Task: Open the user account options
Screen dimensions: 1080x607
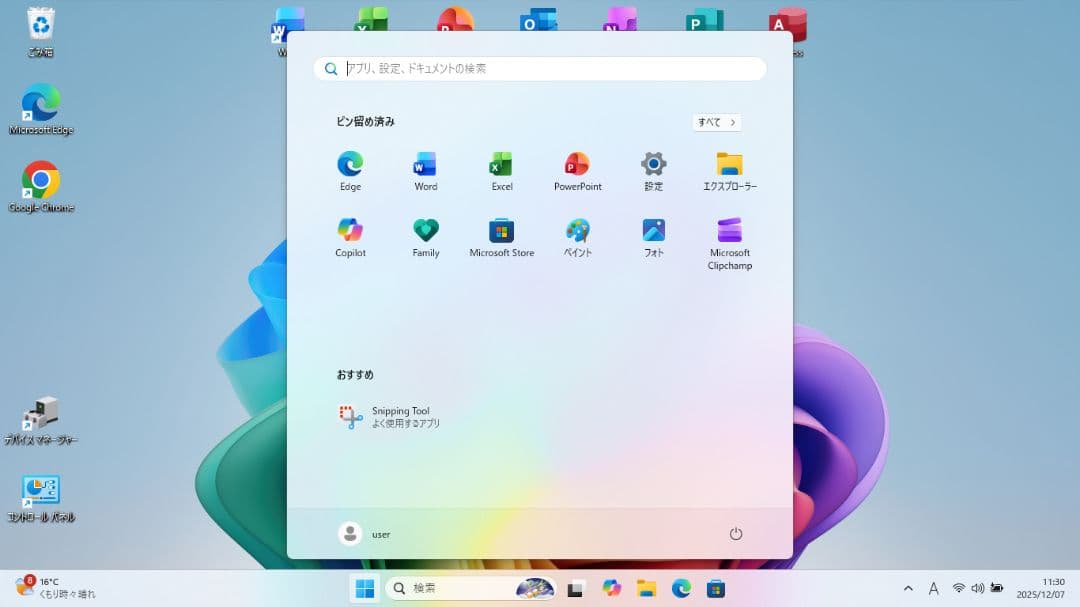Action: [365, 534]
